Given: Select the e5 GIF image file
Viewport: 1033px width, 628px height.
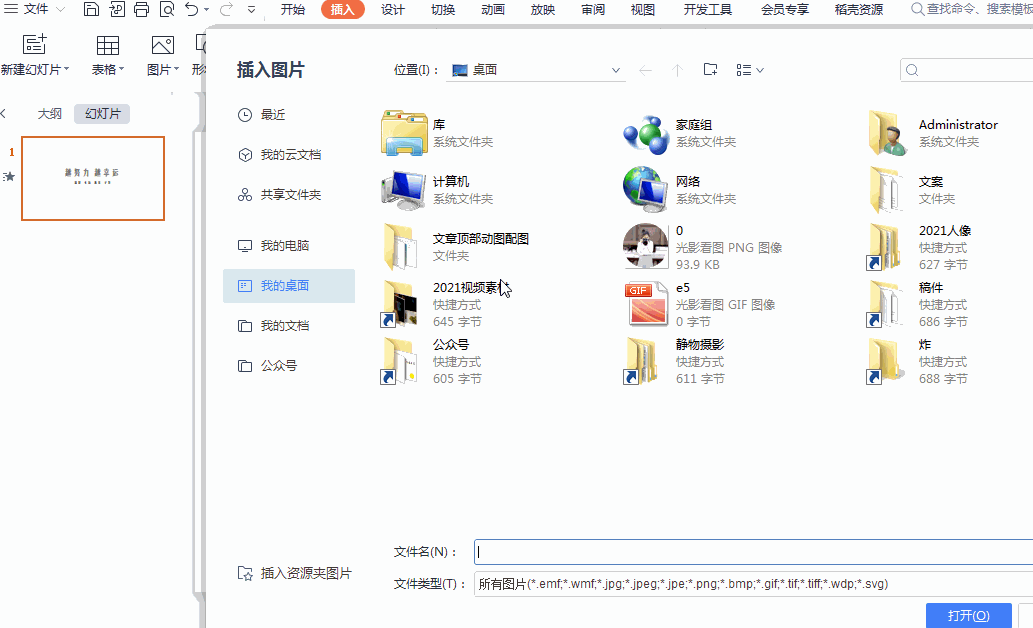Looking at the screenshot, I should 647,304.
